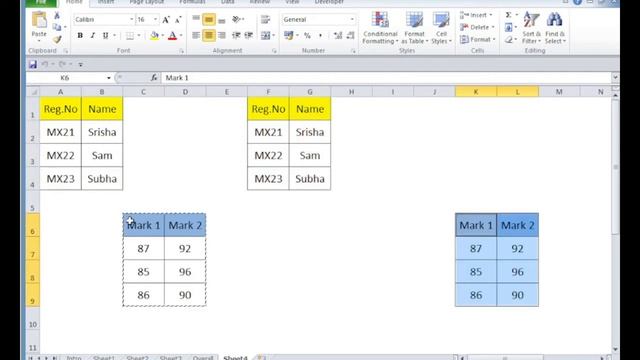Select row 6 header
This screenshot has height=360, width=640.
point(33,225)
